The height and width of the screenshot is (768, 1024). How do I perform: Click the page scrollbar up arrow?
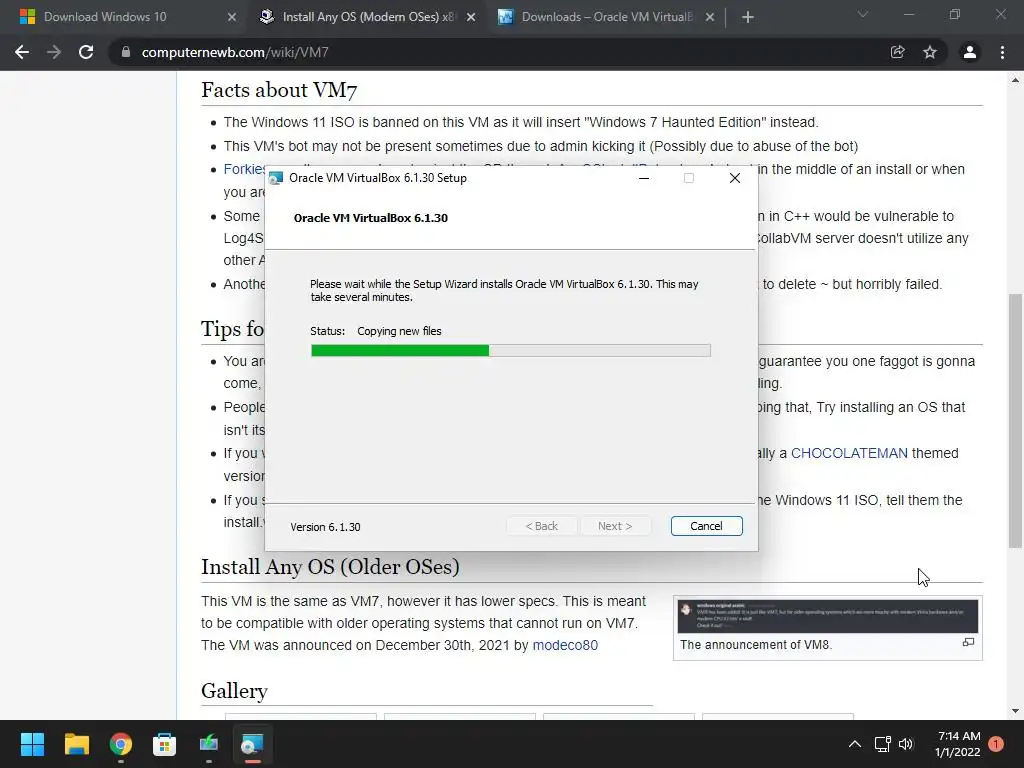(1015, 80)
